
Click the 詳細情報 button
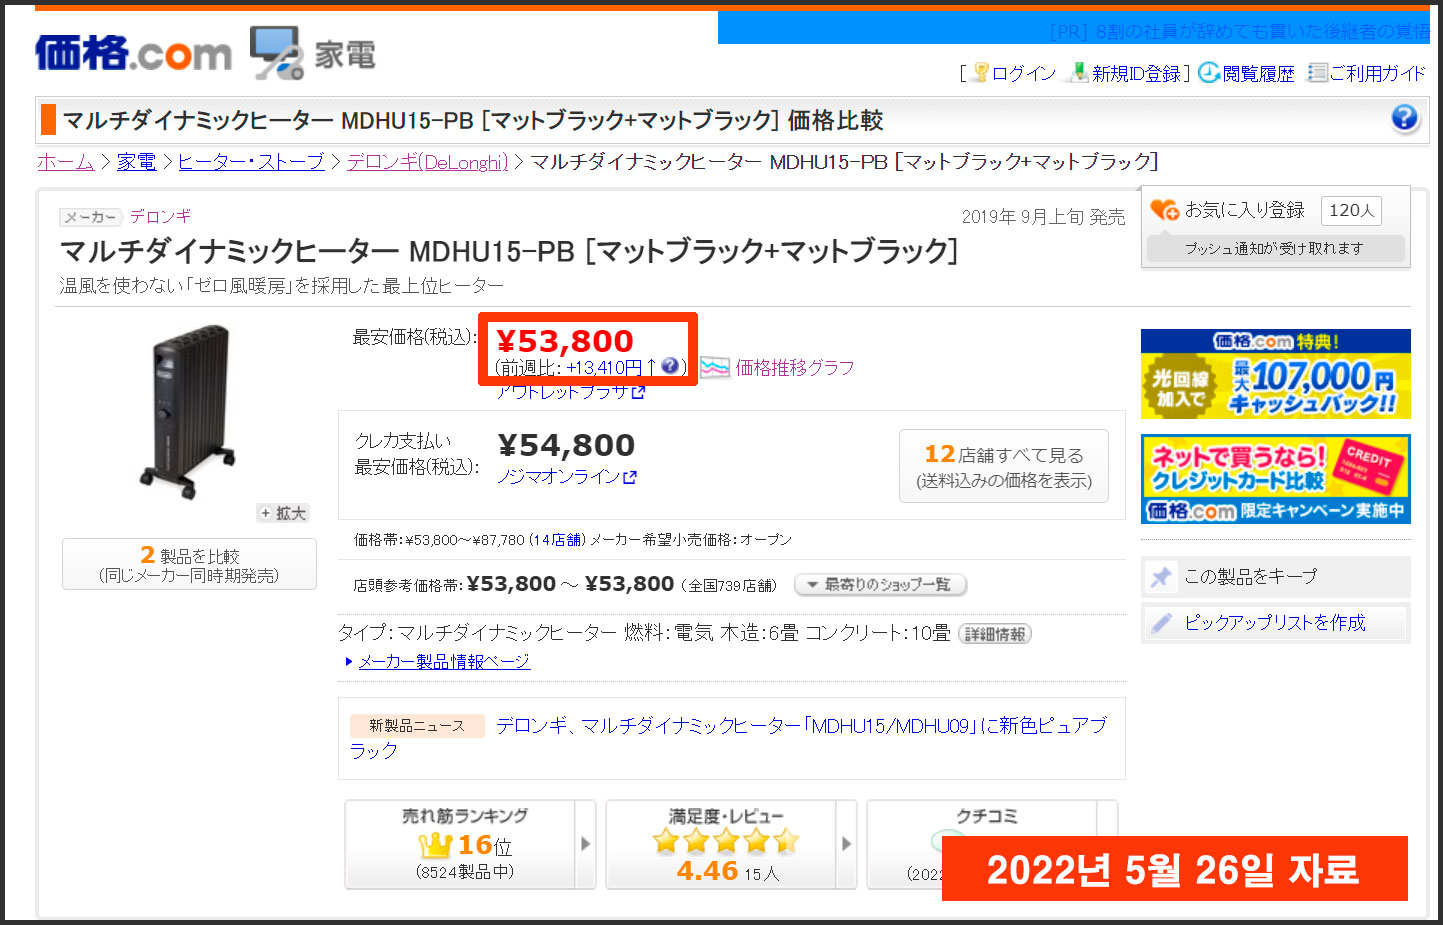click(x=995, y=634)
